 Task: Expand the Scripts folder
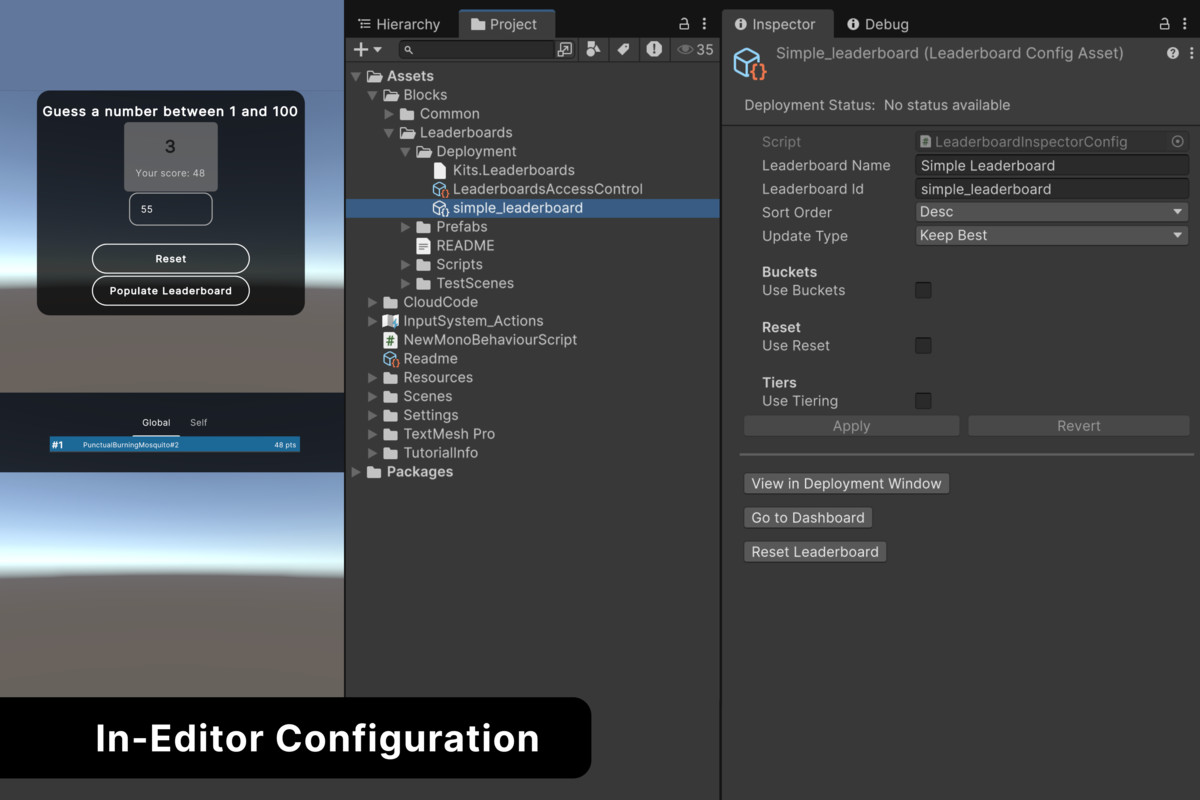click(406, 265)
